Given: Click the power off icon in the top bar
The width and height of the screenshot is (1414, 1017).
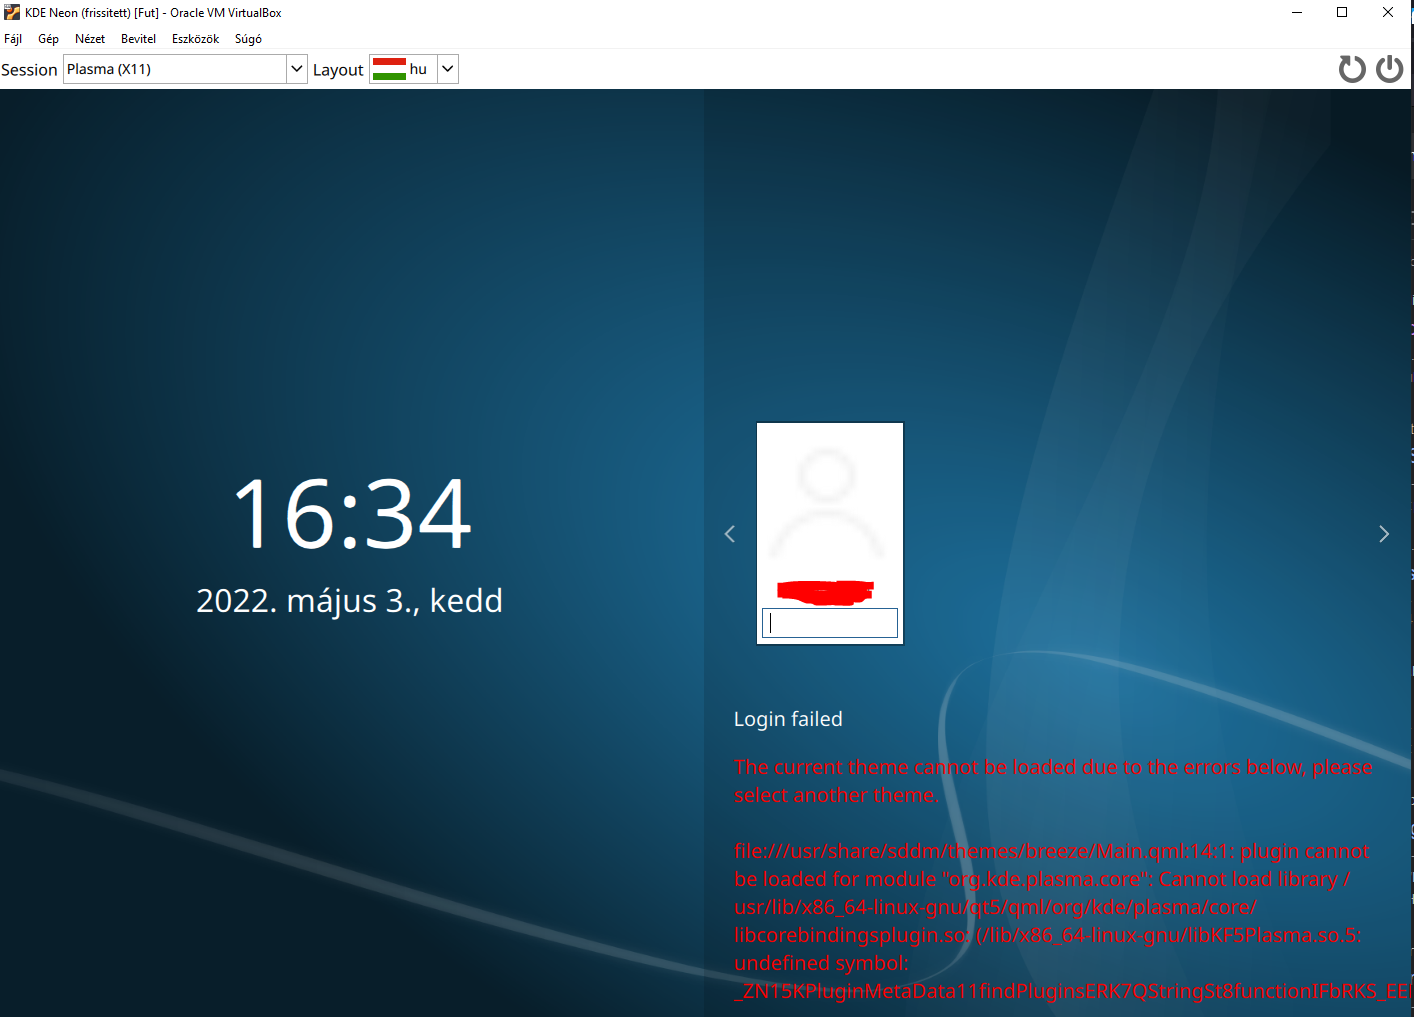Looking at the screenshot, I should click(1389, 69).
